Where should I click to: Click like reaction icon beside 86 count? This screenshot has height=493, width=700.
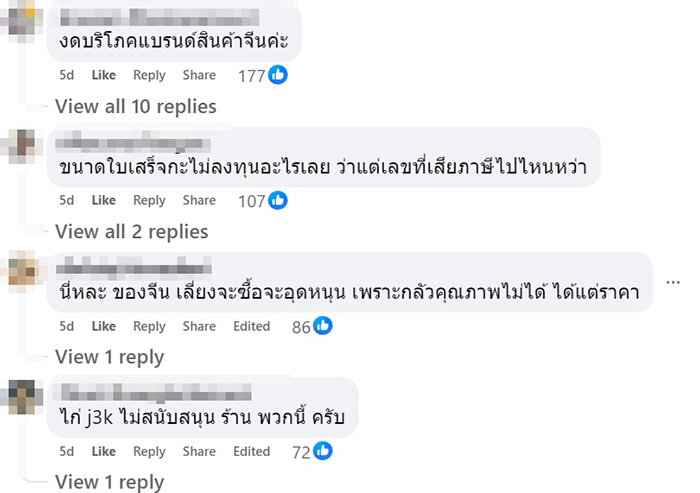[322, 326]
